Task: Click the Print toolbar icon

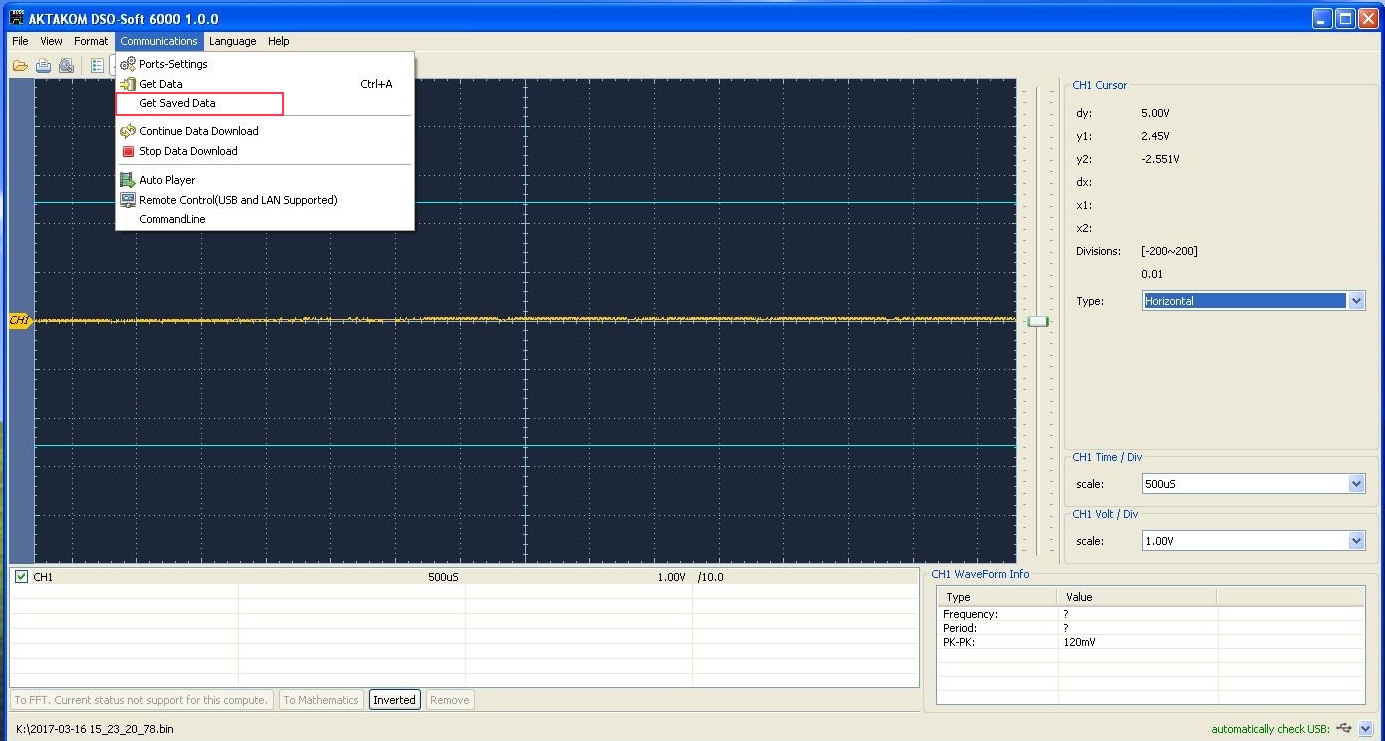Action: click(x=43, y=66)
